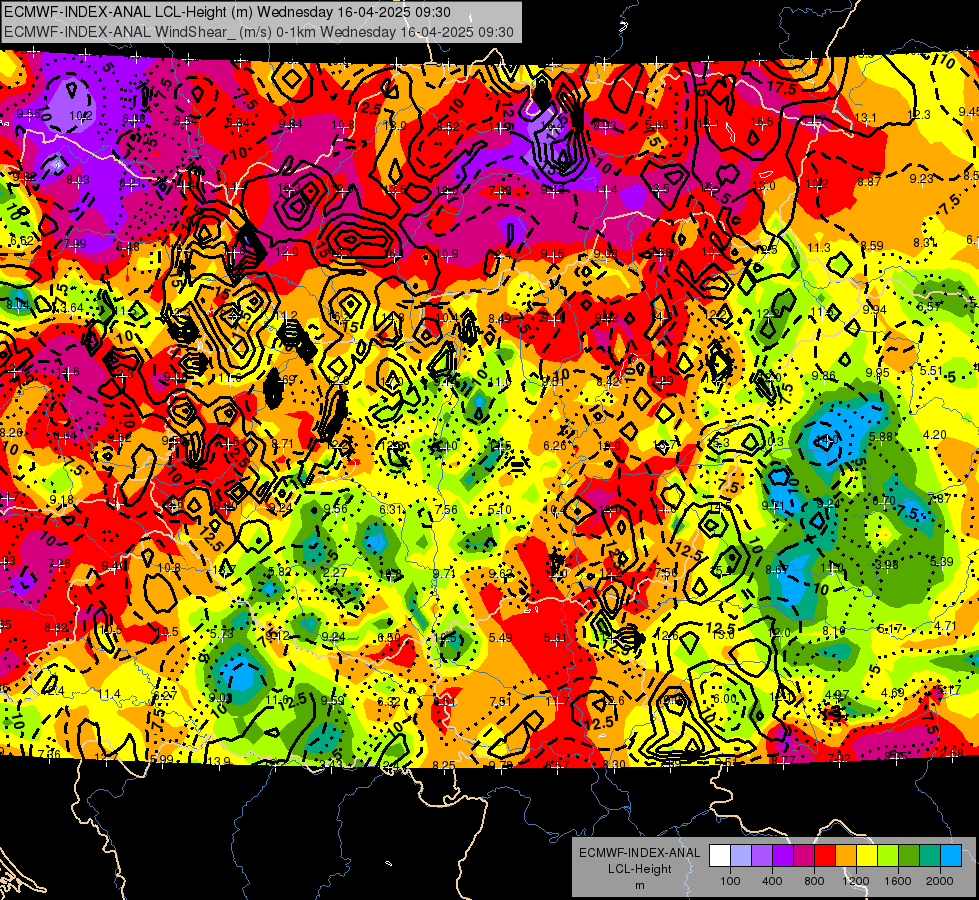Click the legend tick label 1600
The image size is (979, 900).
(x=898, y=881)
